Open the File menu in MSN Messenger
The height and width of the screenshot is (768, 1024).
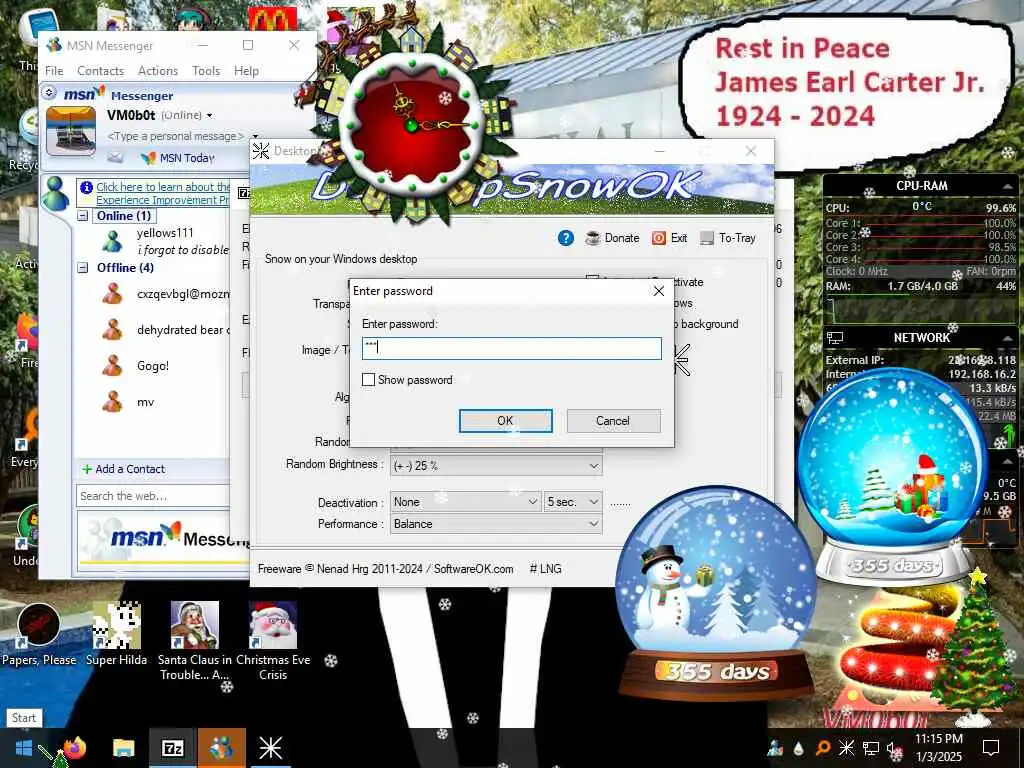[54, 71]
